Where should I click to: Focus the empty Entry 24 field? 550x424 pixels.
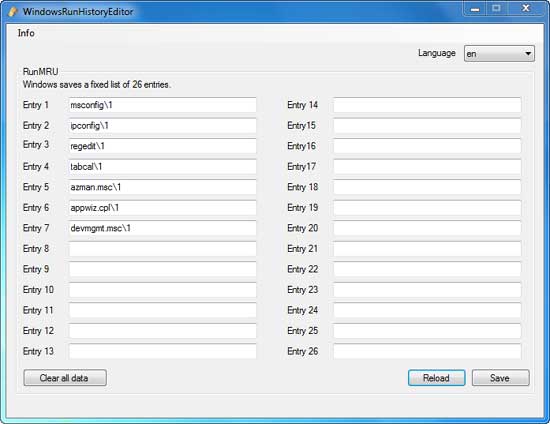(x=427, y=310)
